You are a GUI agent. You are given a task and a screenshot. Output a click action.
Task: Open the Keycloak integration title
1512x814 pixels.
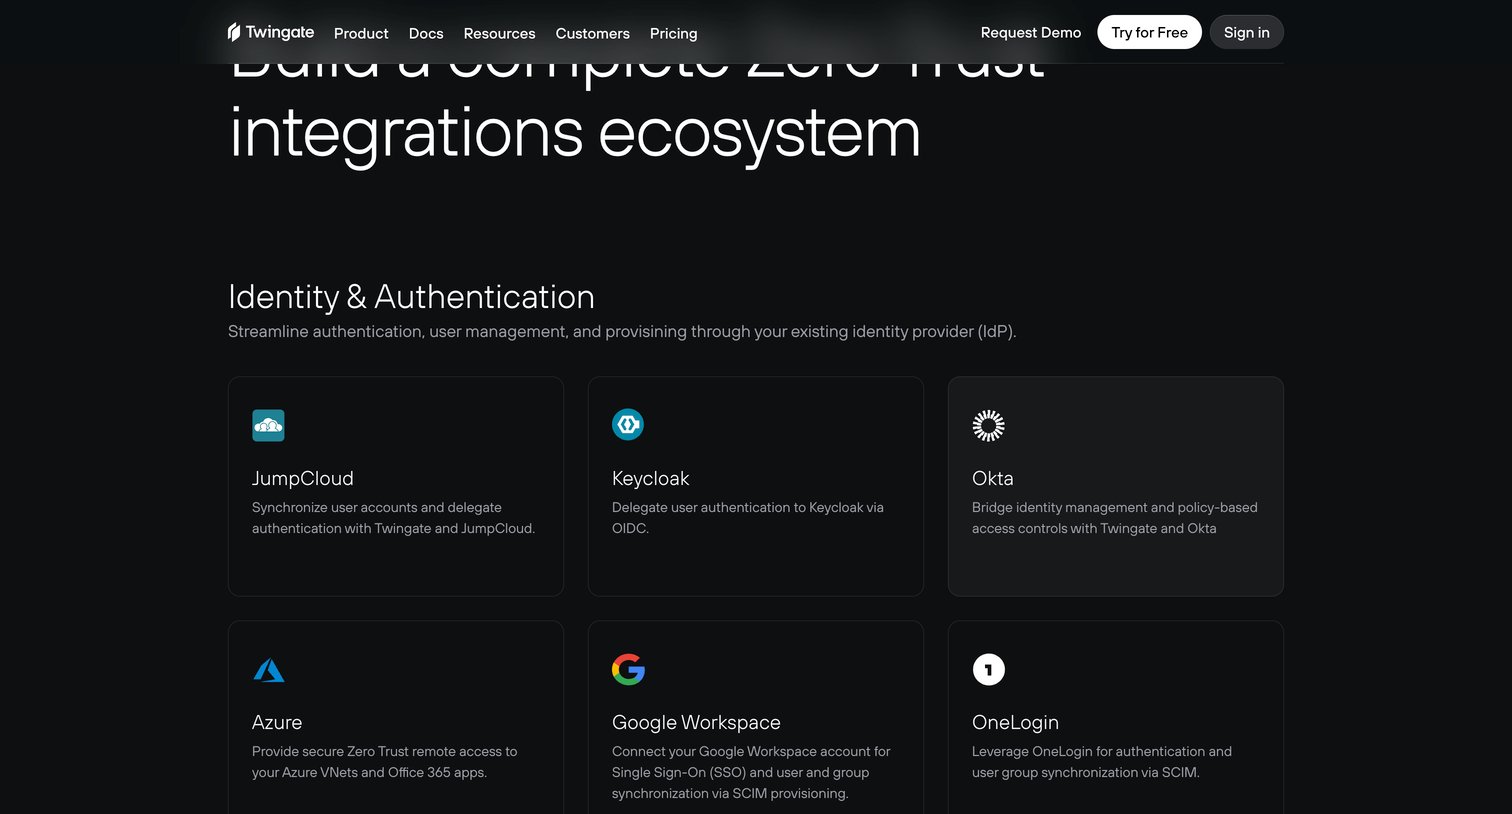[x=650, y=478]
